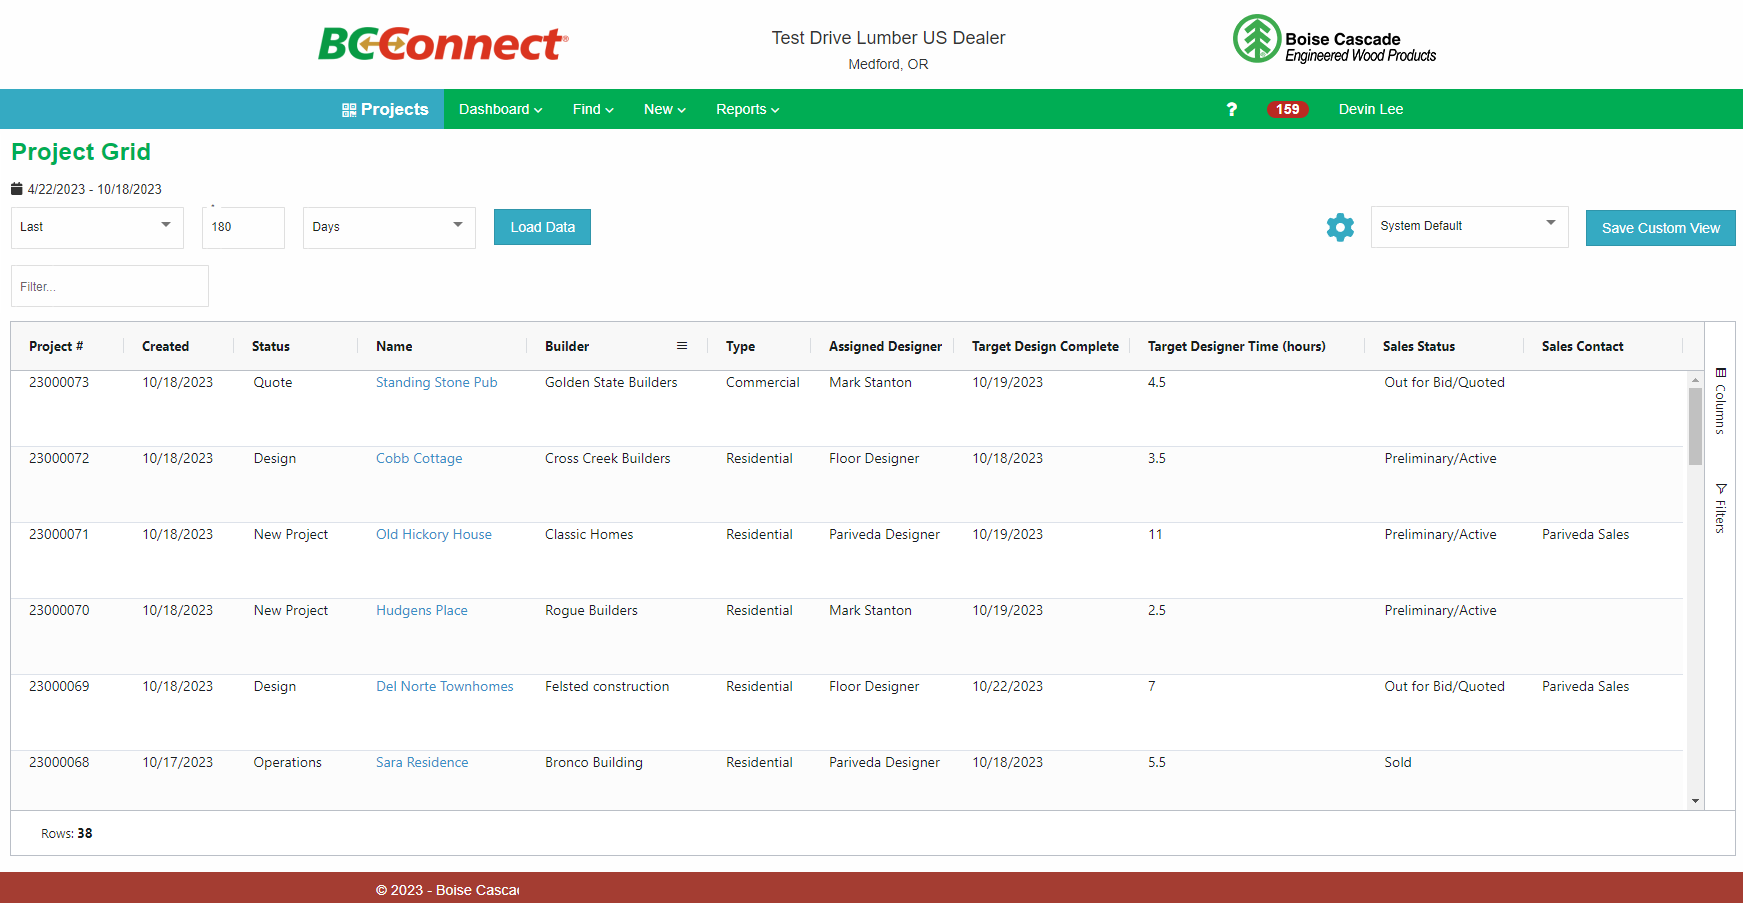Screen dimensions: 1743x903
Task: Click the calendar icon beside date range
Action: tap(17, 189)
